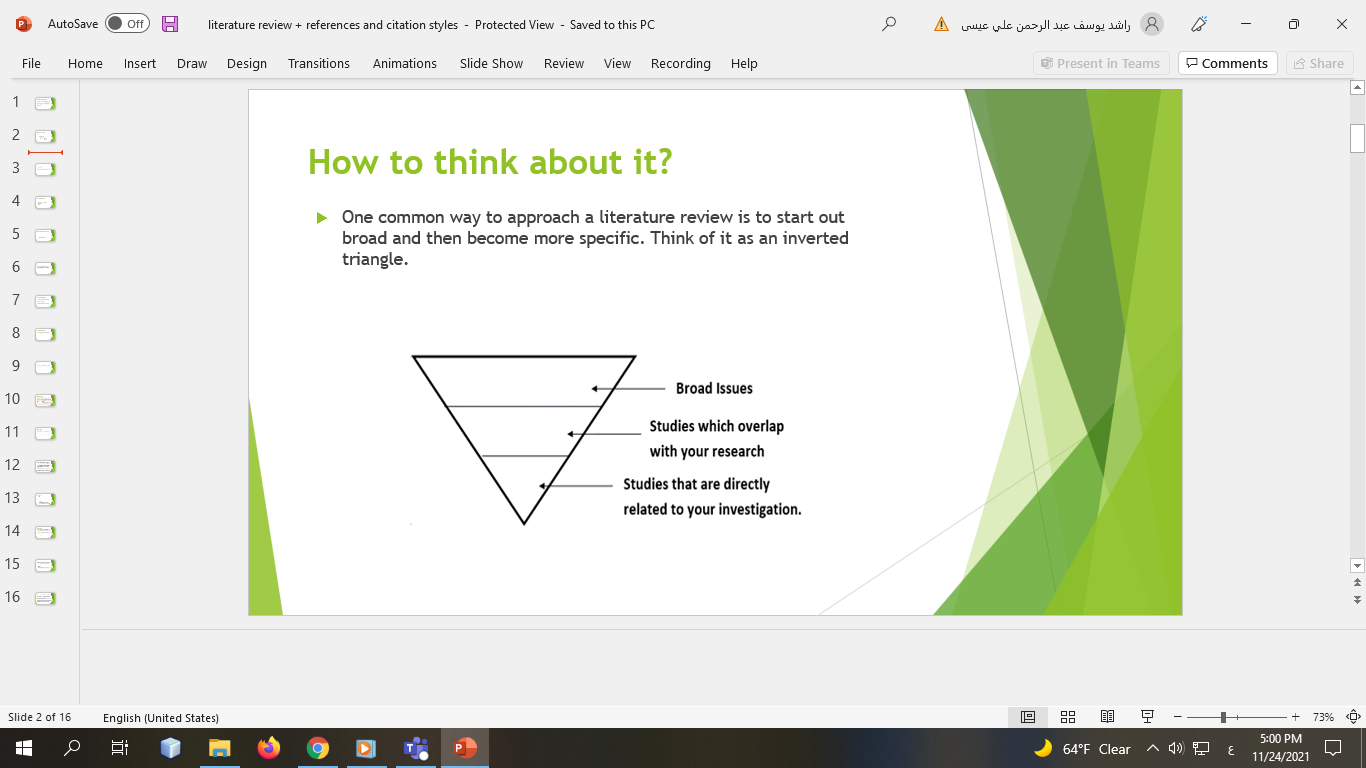Click the account warning triangle icon

(x=941, y=24)
